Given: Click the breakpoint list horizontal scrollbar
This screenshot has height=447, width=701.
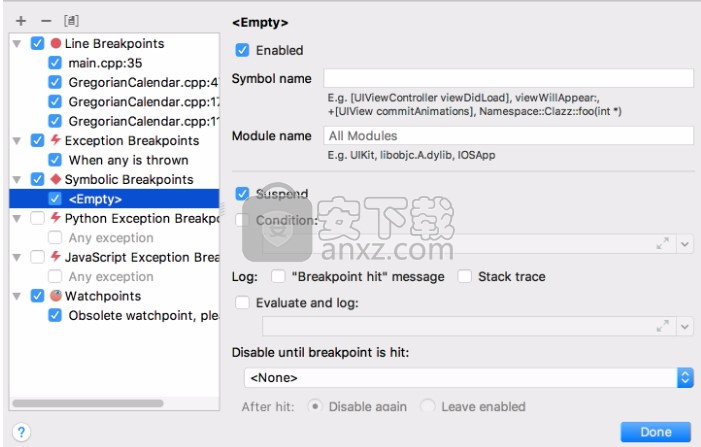Looking at the screenshot, I should click(x=88, y=403).
